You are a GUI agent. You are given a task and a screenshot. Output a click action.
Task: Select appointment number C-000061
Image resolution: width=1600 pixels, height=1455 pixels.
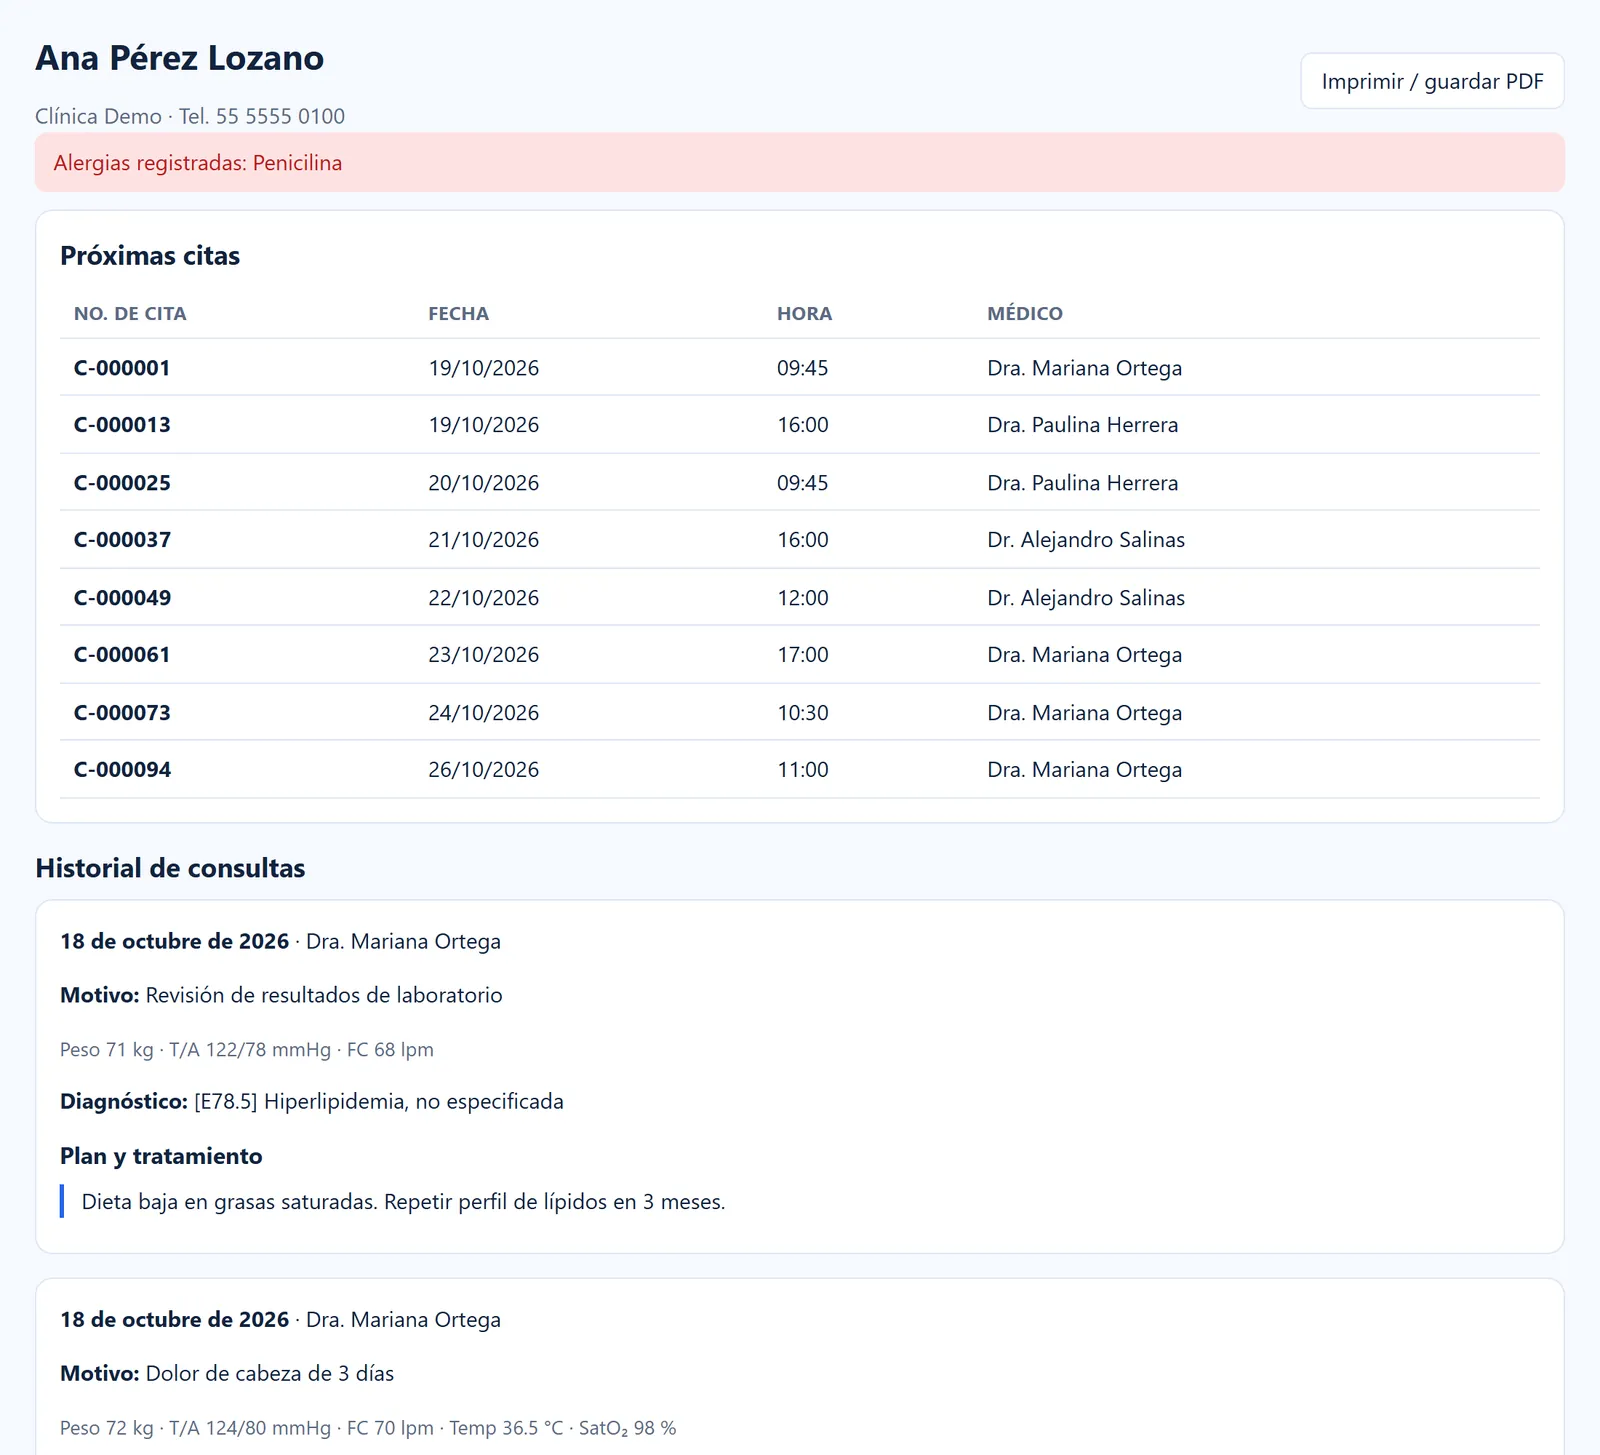coord(122,655)
